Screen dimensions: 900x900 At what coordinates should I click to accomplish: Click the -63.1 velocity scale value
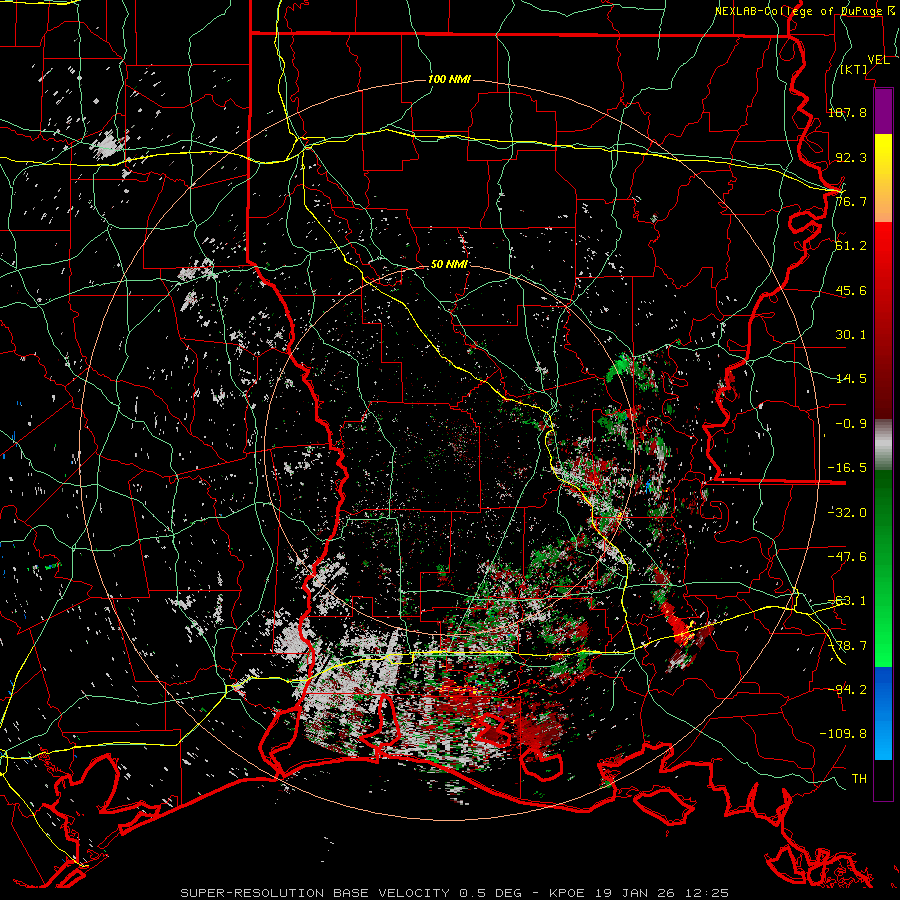point(847,601)
